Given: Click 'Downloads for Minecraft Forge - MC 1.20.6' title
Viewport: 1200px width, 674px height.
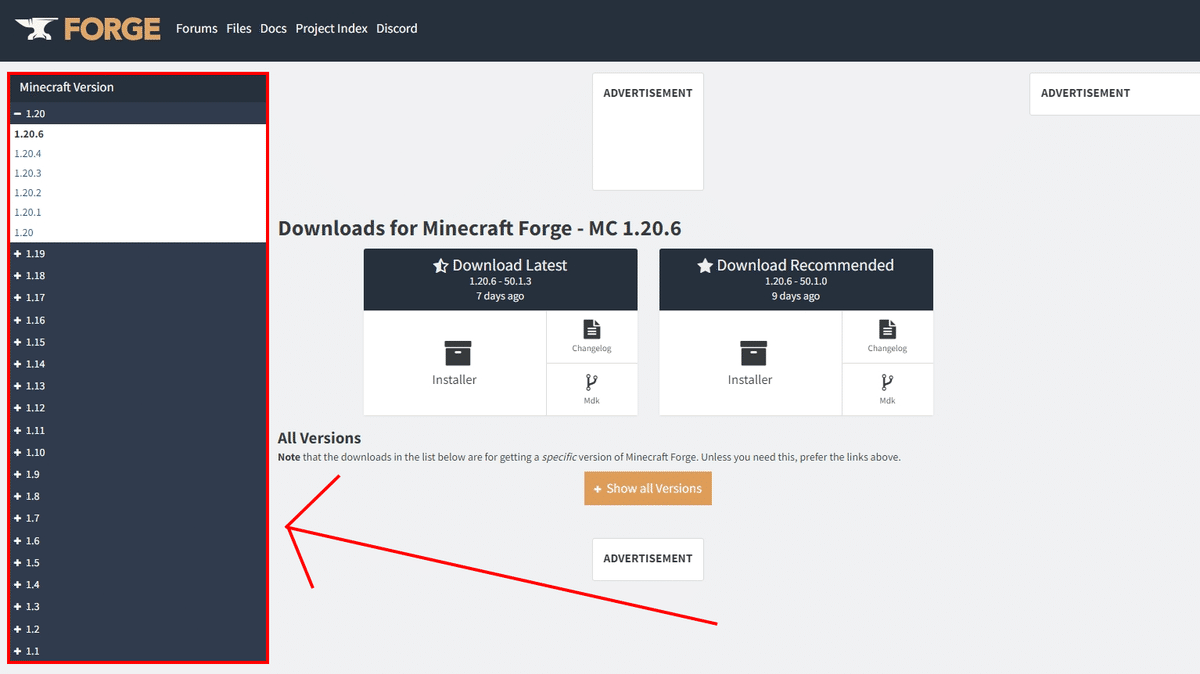Looking at the screenshot, I should [480, 228].
